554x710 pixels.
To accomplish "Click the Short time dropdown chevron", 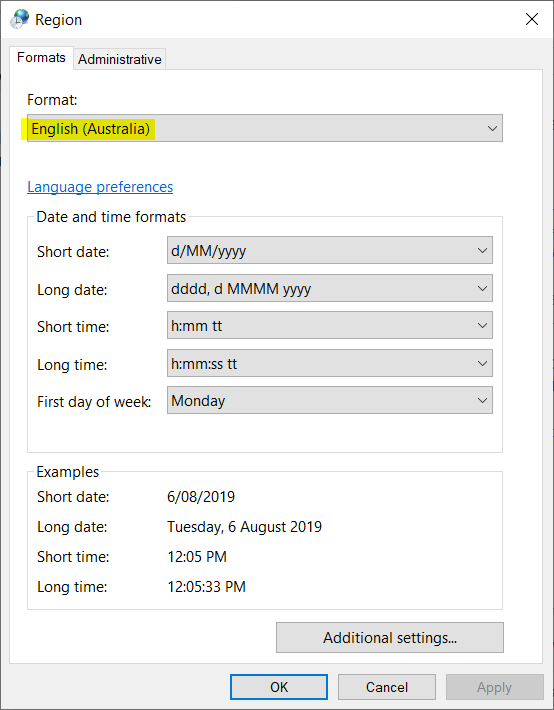I will (482, 325).
